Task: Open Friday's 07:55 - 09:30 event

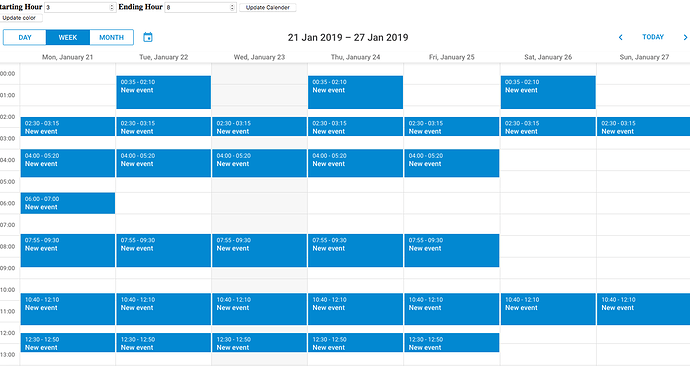Action: 451,250
